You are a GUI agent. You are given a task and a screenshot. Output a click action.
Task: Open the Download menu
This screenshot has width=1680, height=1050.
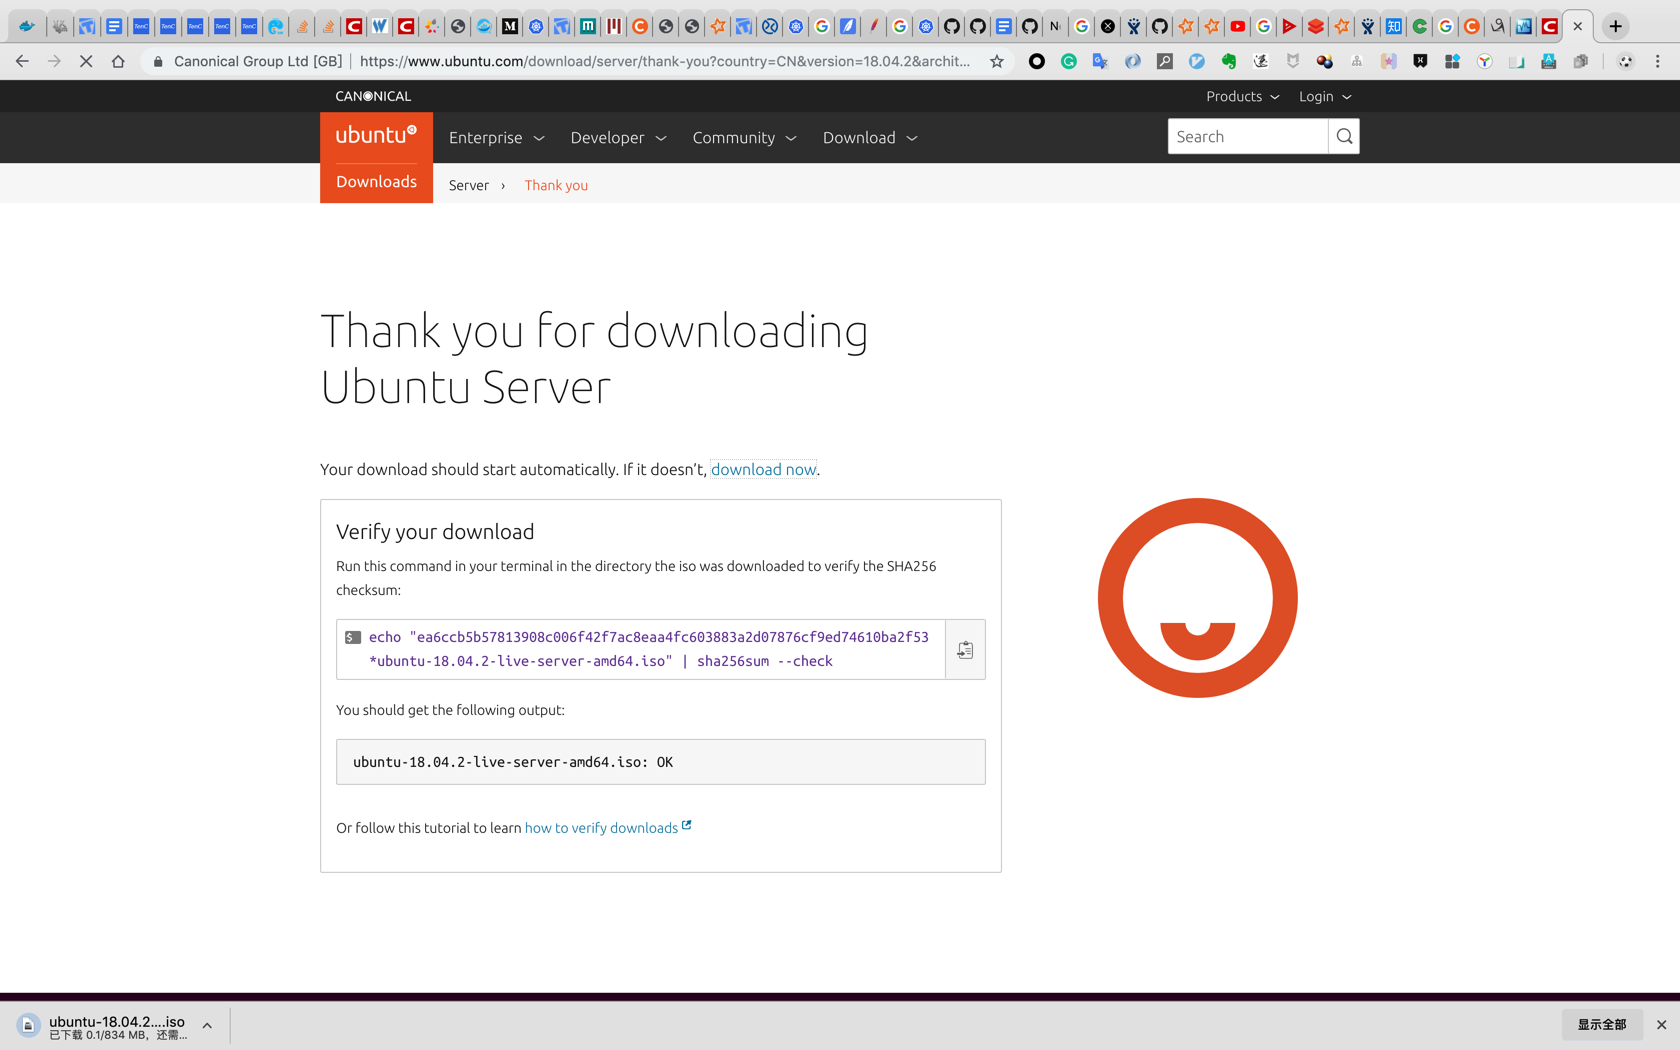(x=870, y=138)
